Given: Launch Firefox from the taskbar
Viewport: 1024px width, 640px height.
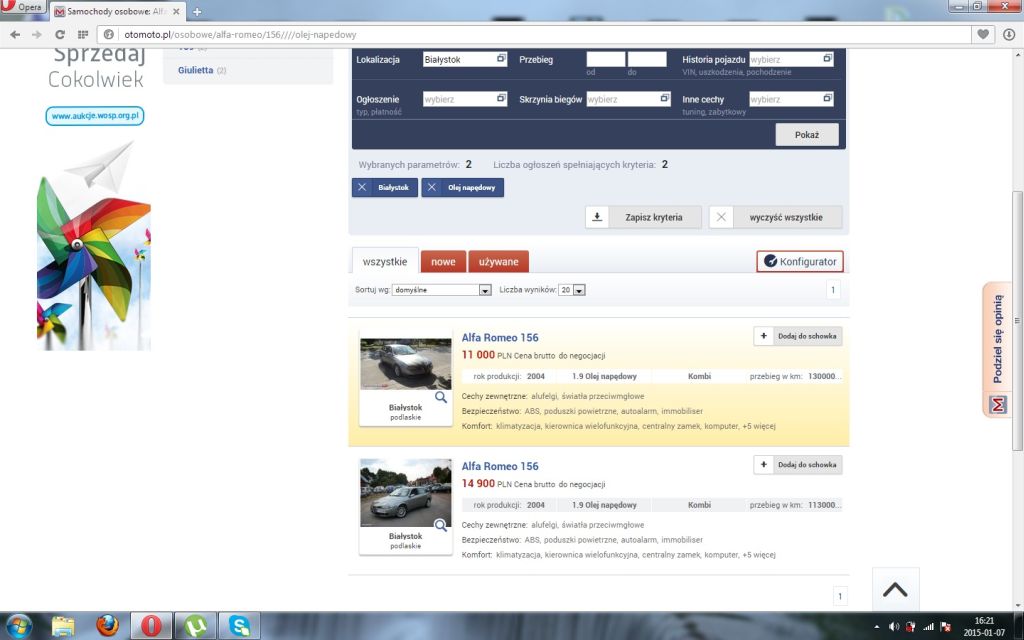Looking at the screenshot, I should [108, 626].
